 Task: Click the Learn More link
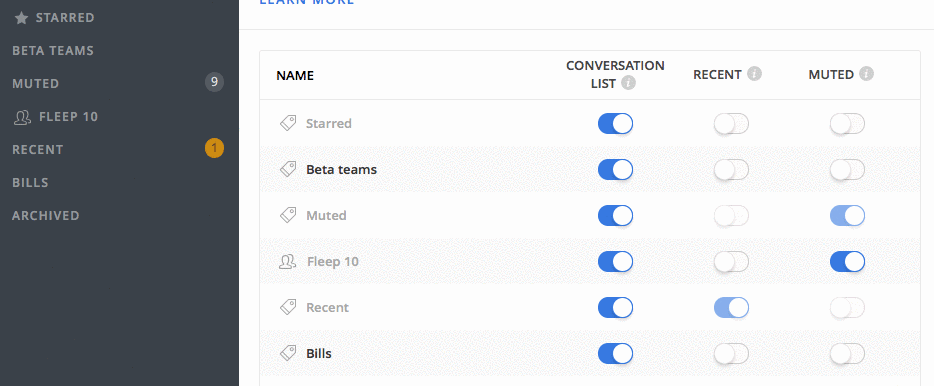307,2
